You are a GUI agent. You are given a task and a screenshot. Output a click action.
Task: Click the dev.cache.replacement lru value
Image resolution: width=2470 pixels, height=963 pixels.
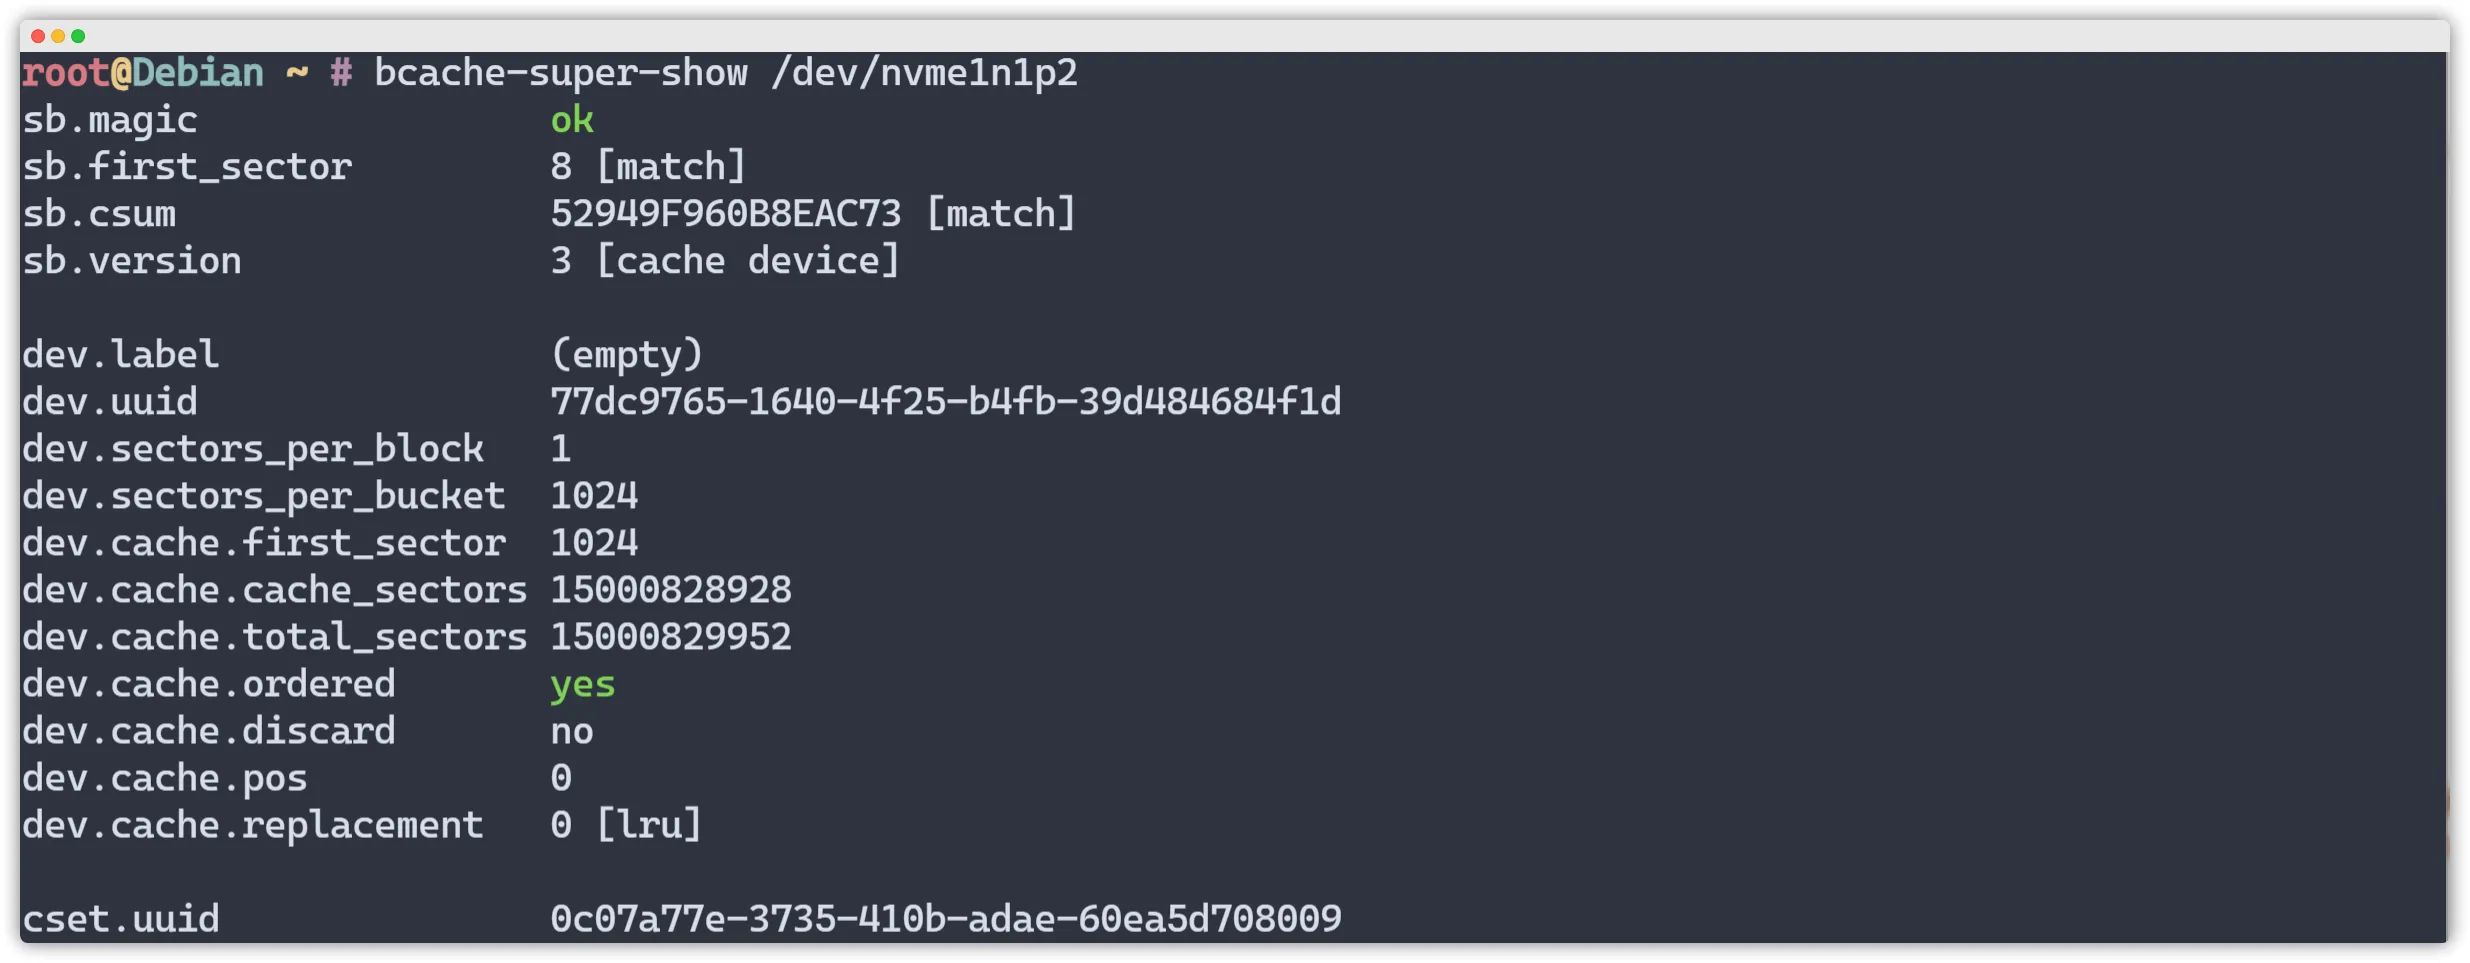[649, 825]
